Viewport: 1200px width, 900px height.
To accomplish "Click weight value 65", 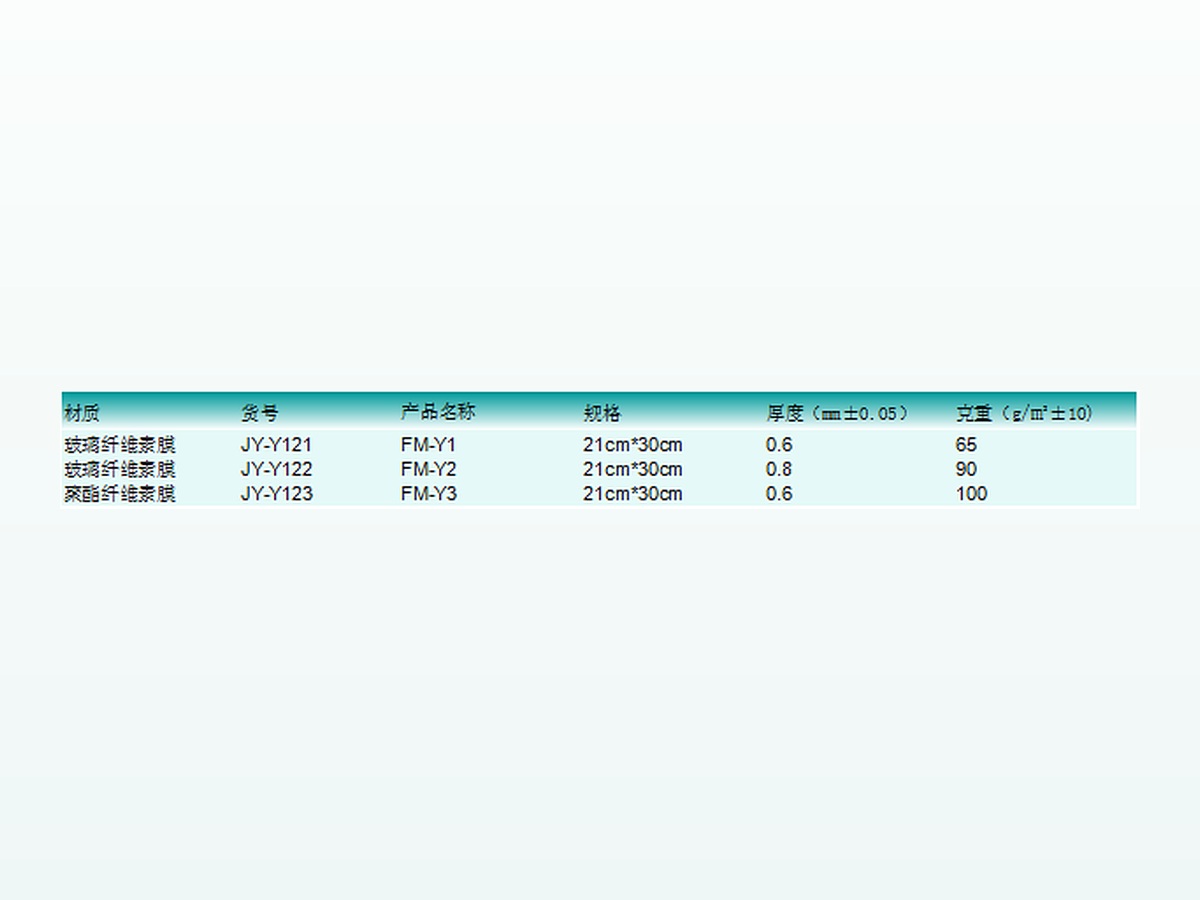I will 966,445.
